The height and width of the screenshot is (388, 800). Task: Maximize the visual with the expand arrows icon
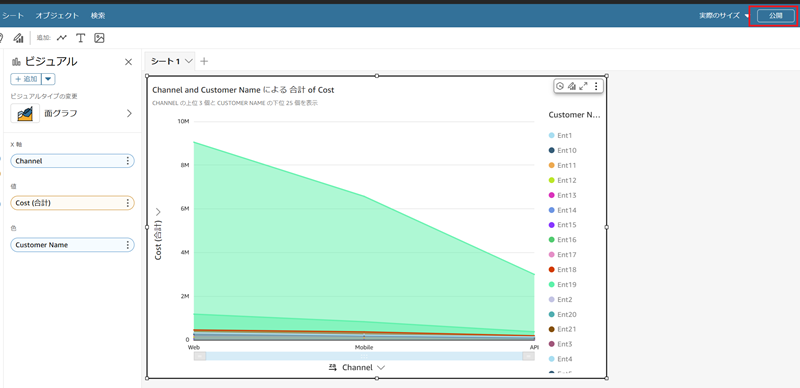click(584, 86)
